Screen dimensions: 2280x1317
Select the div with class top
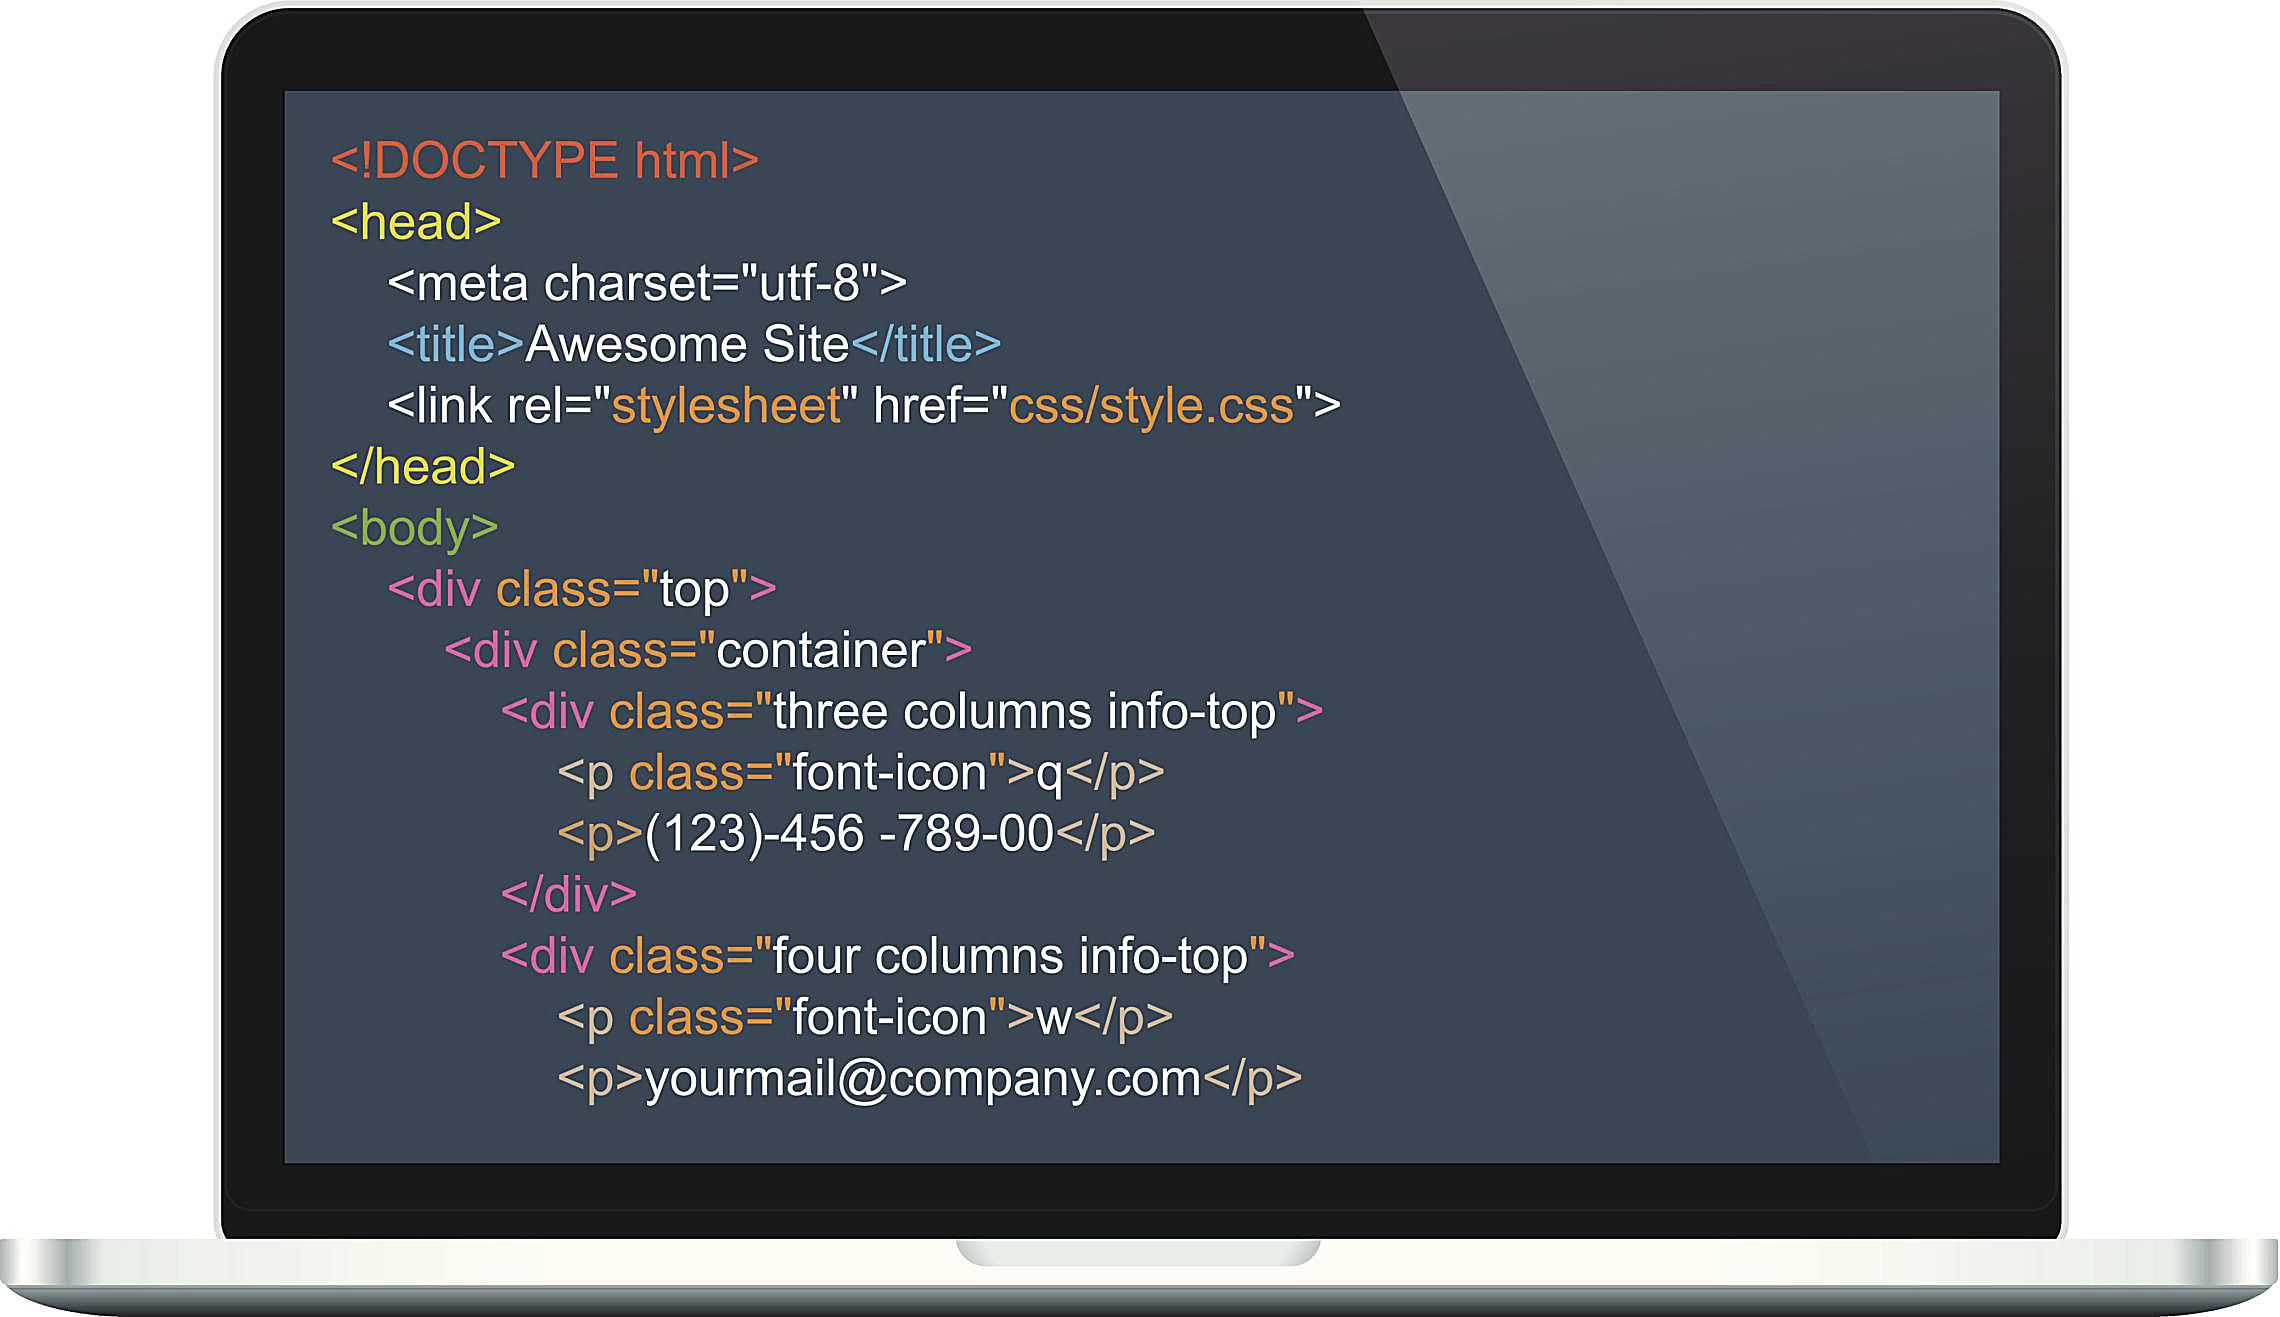pos(580,590)
